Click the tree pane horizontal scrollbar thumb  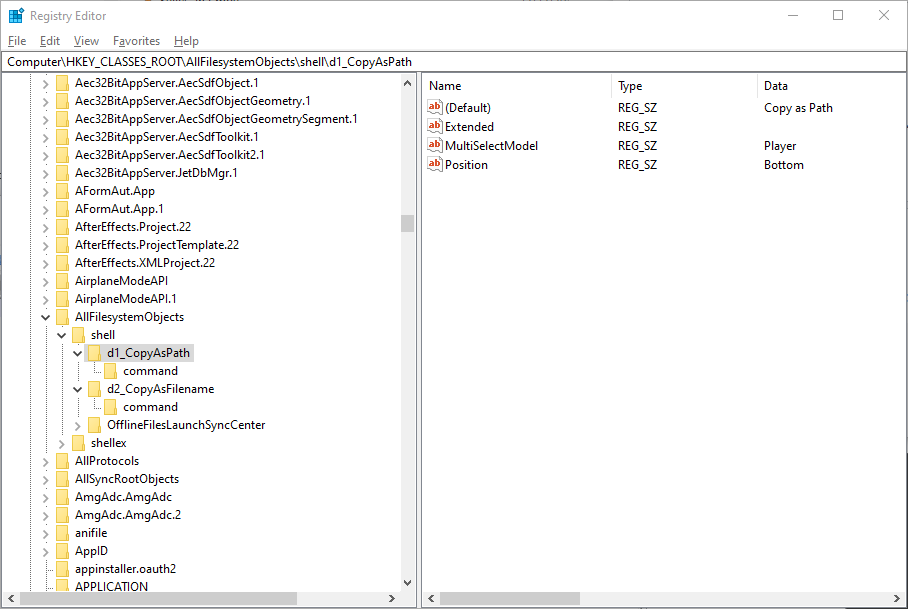click(x=158, y=598)
